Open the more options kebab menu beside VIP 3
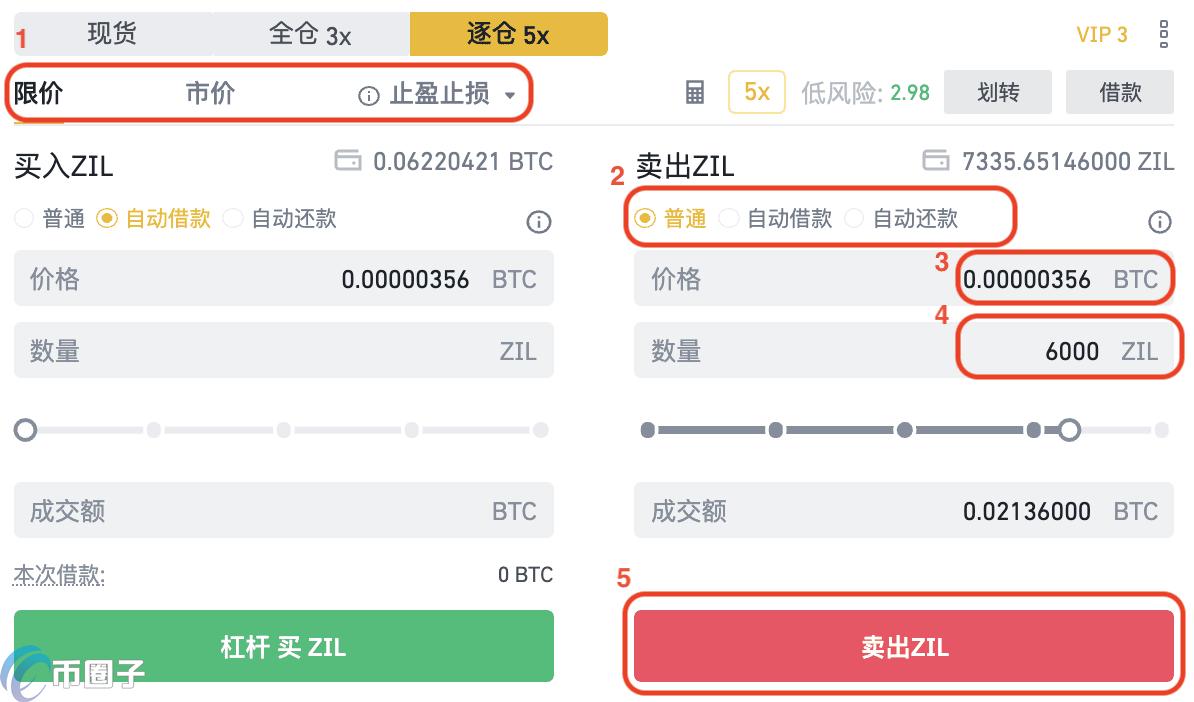Image resolution: width=1194 pixels, height=702 pixels. [x=1162, y=34]
